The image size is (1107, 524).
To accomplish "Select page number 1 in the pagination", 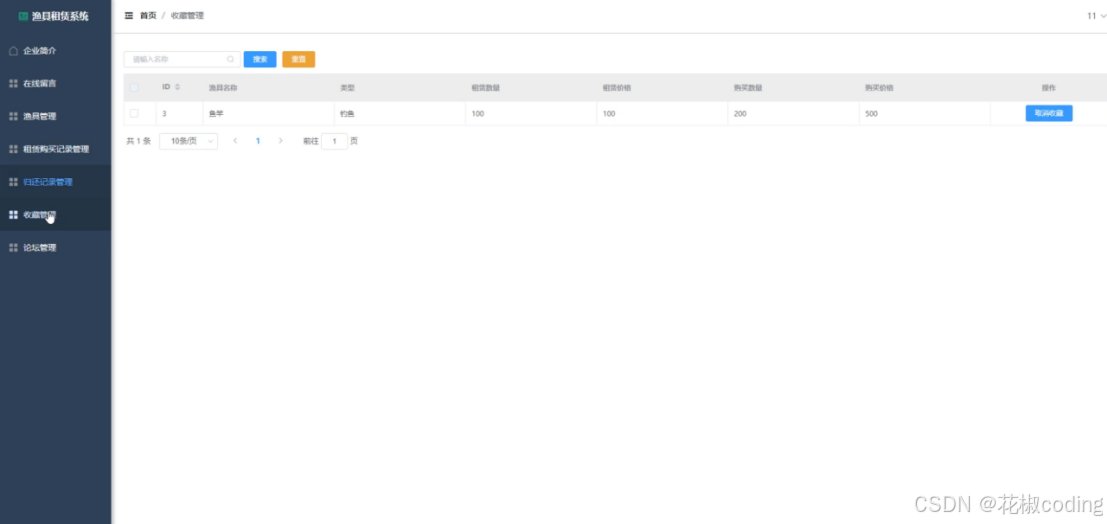I will [x=258, y=141].
